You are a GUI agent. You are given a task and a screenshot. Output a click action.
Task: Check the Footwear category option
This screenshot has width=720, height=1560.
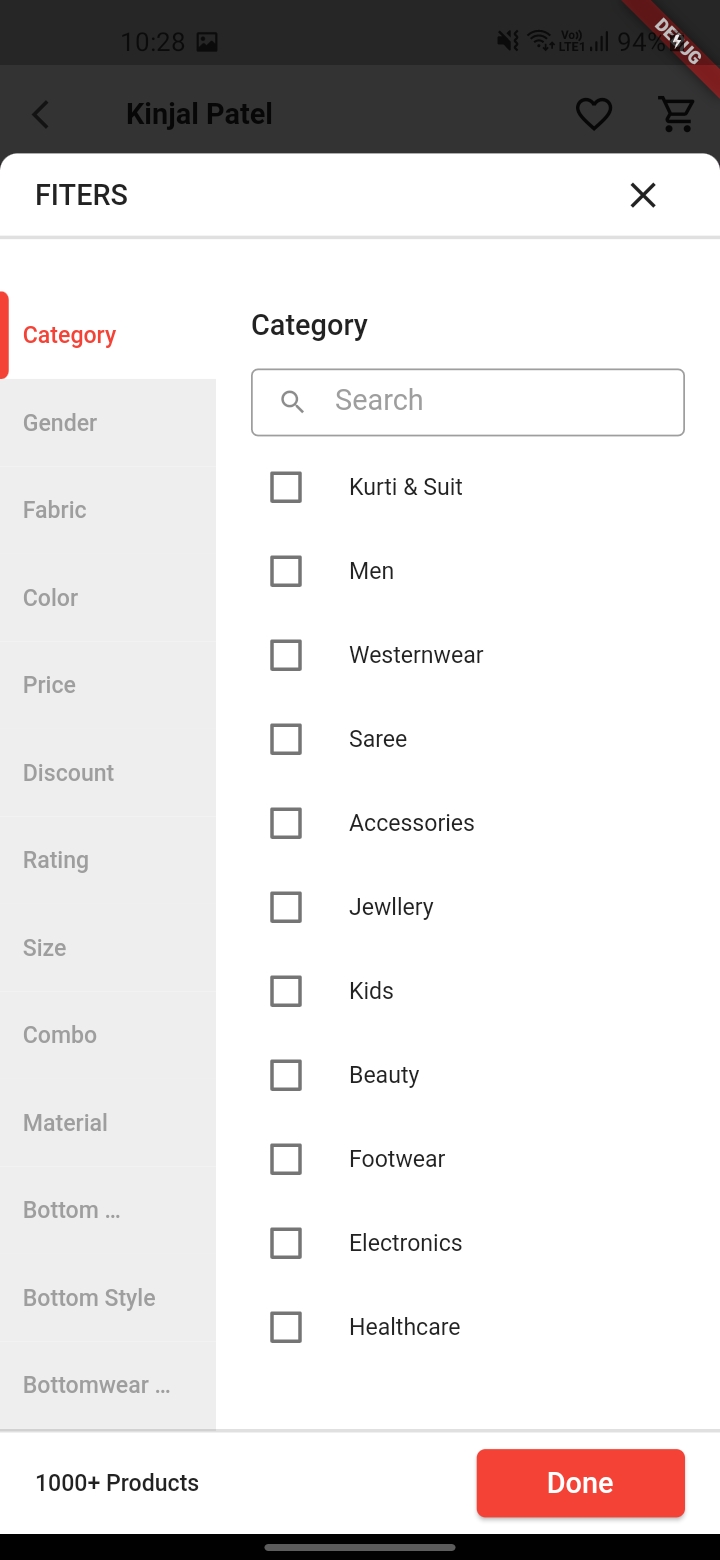point(286,1159)
